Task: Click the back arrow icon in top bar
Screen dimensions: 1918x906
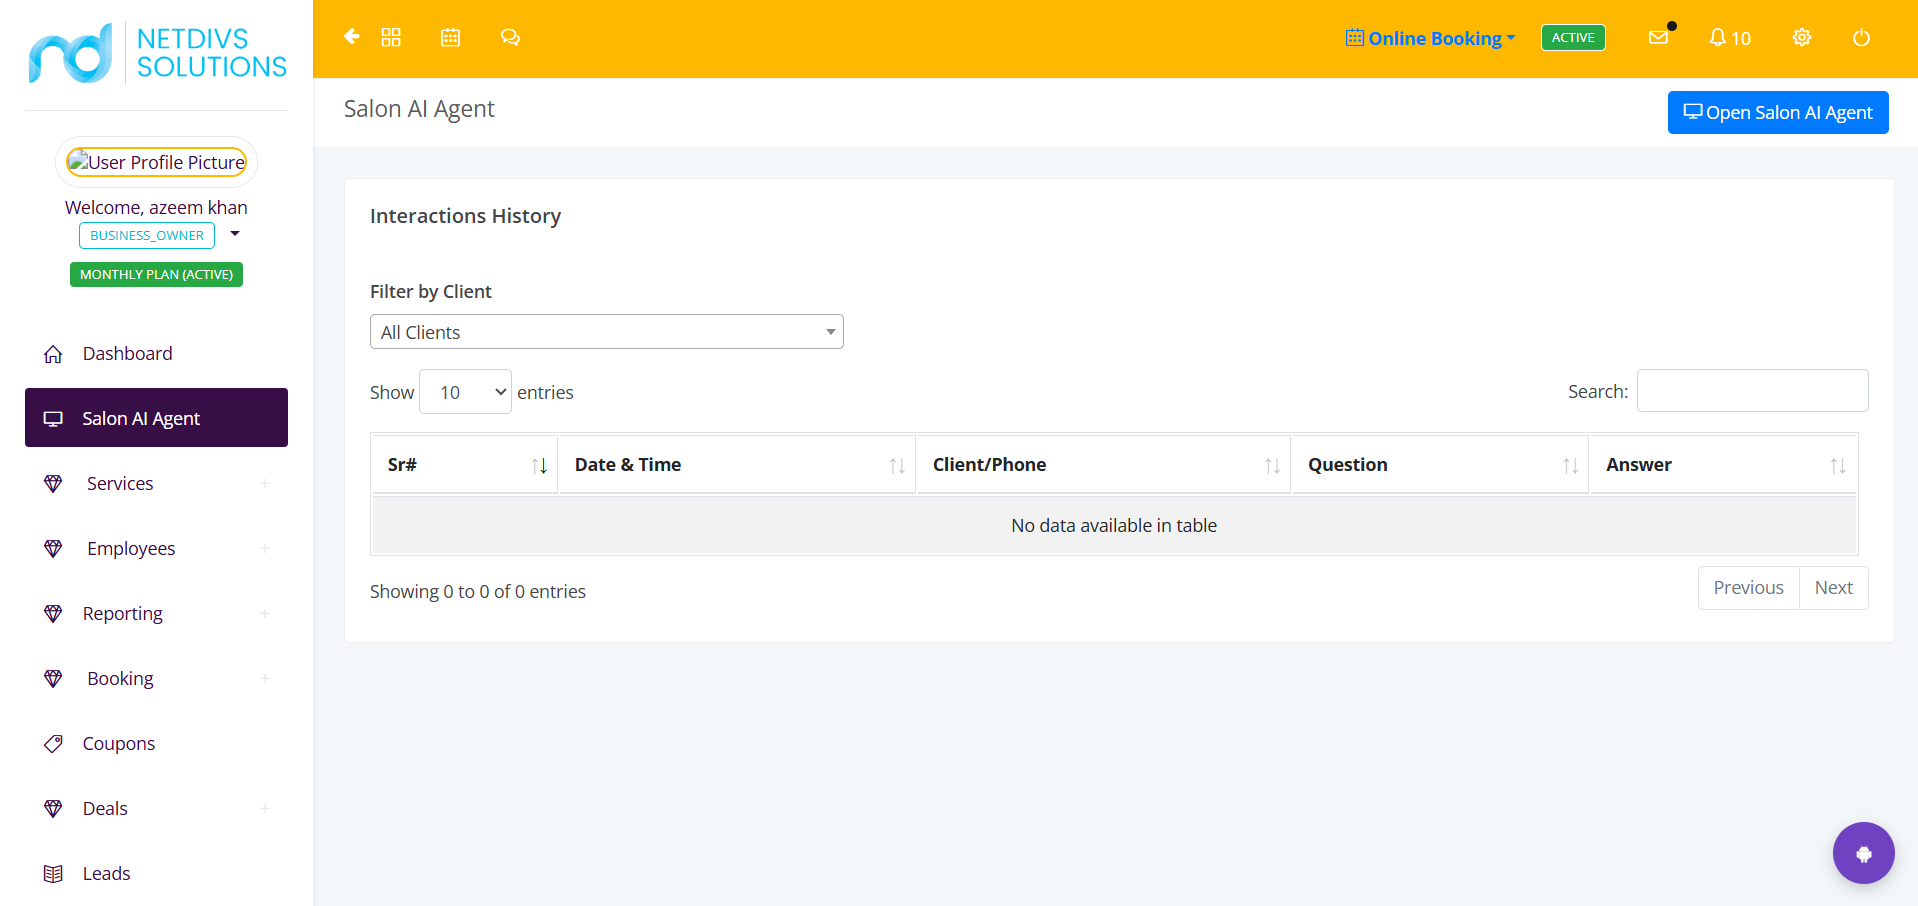Action: coord(351,37)
